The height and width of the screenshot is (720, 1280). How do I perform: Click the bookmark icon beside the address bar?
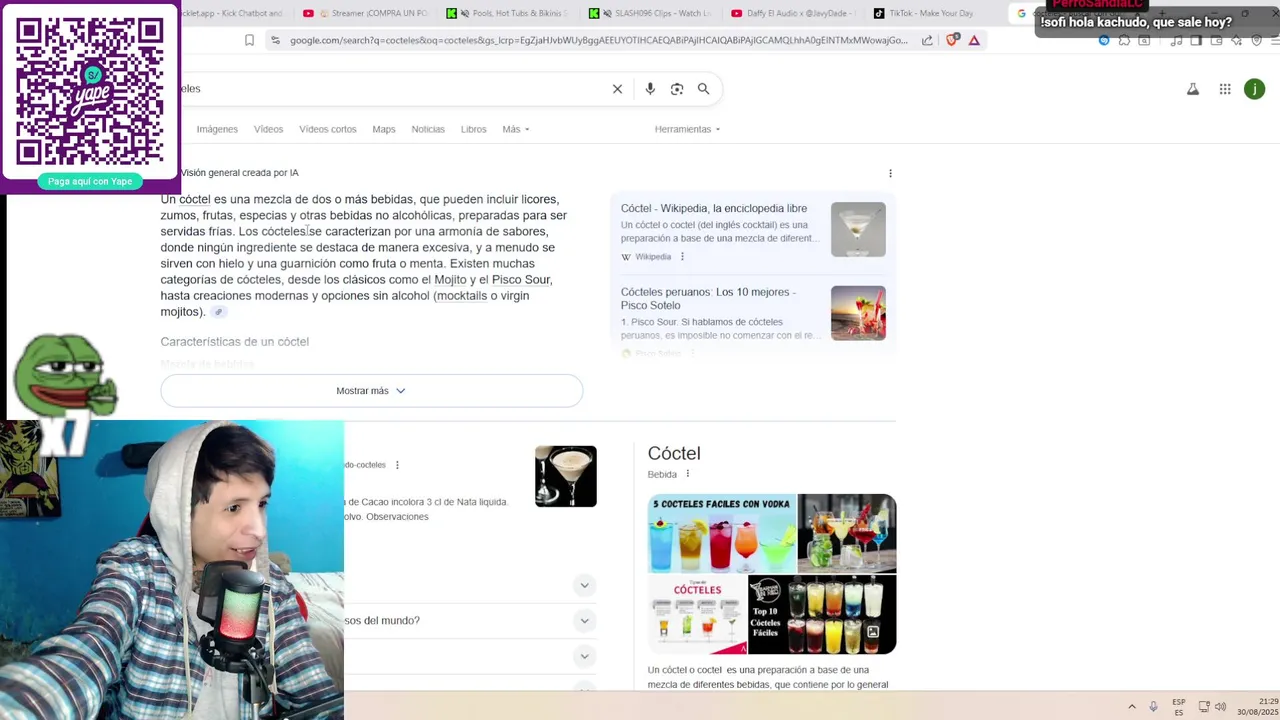point(249,40)
